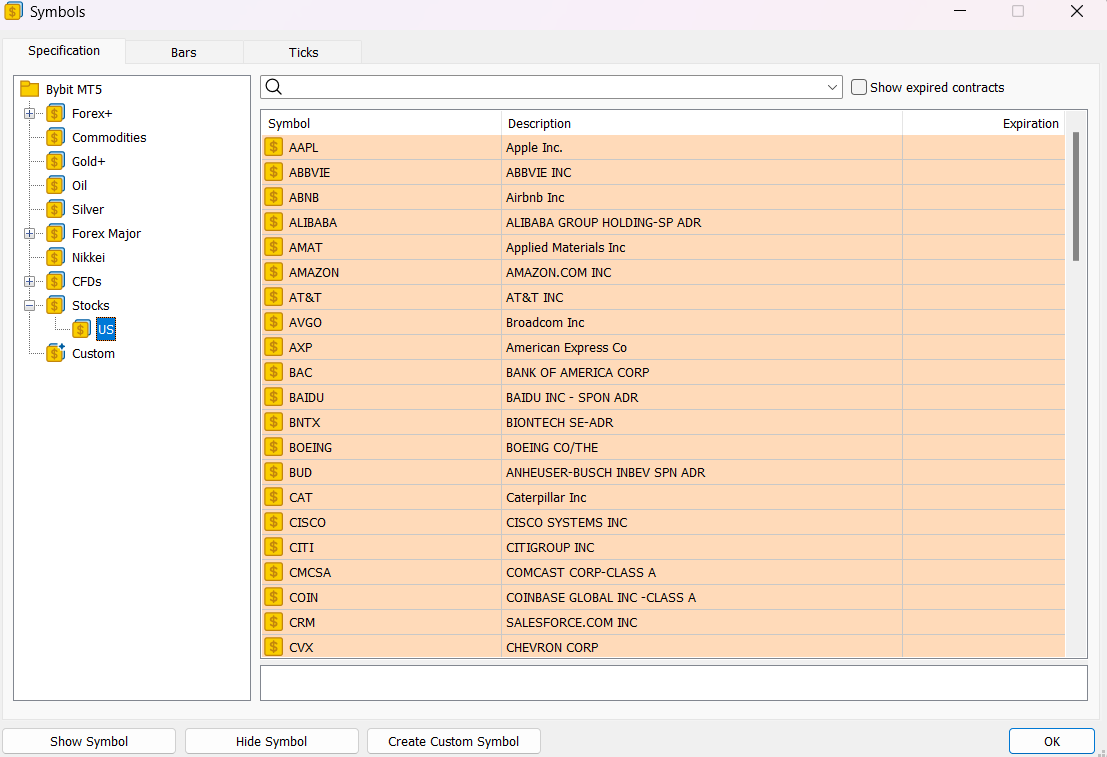Click the CVX row symbol icon

(273, 647)
